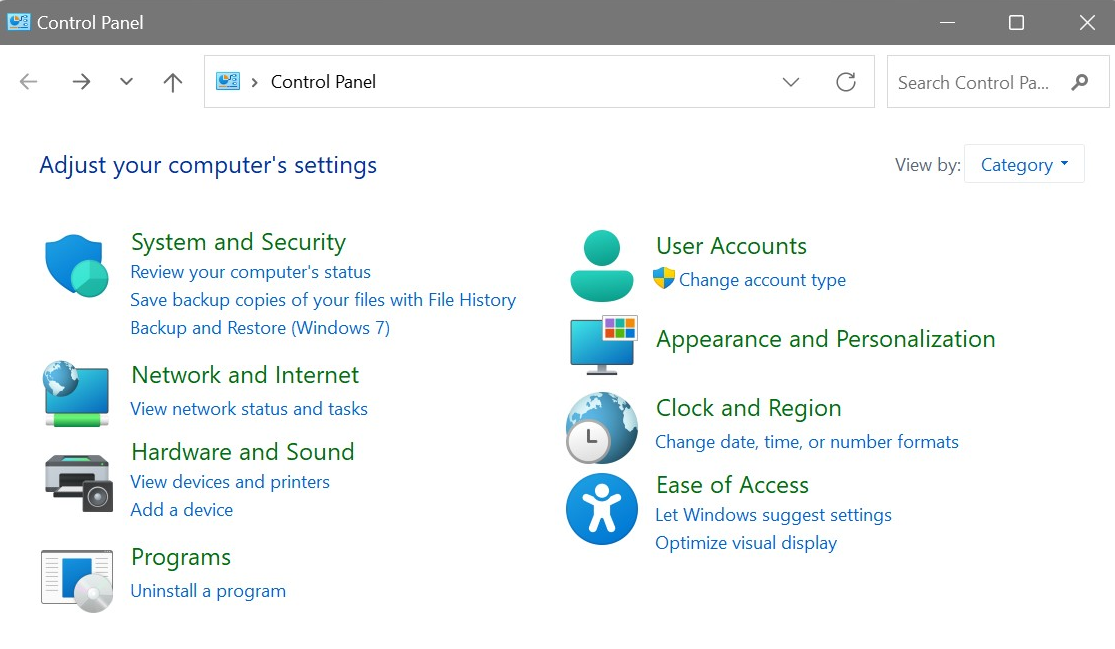
Task: Select View devices and printers link
Action: [x=230, y=482]
